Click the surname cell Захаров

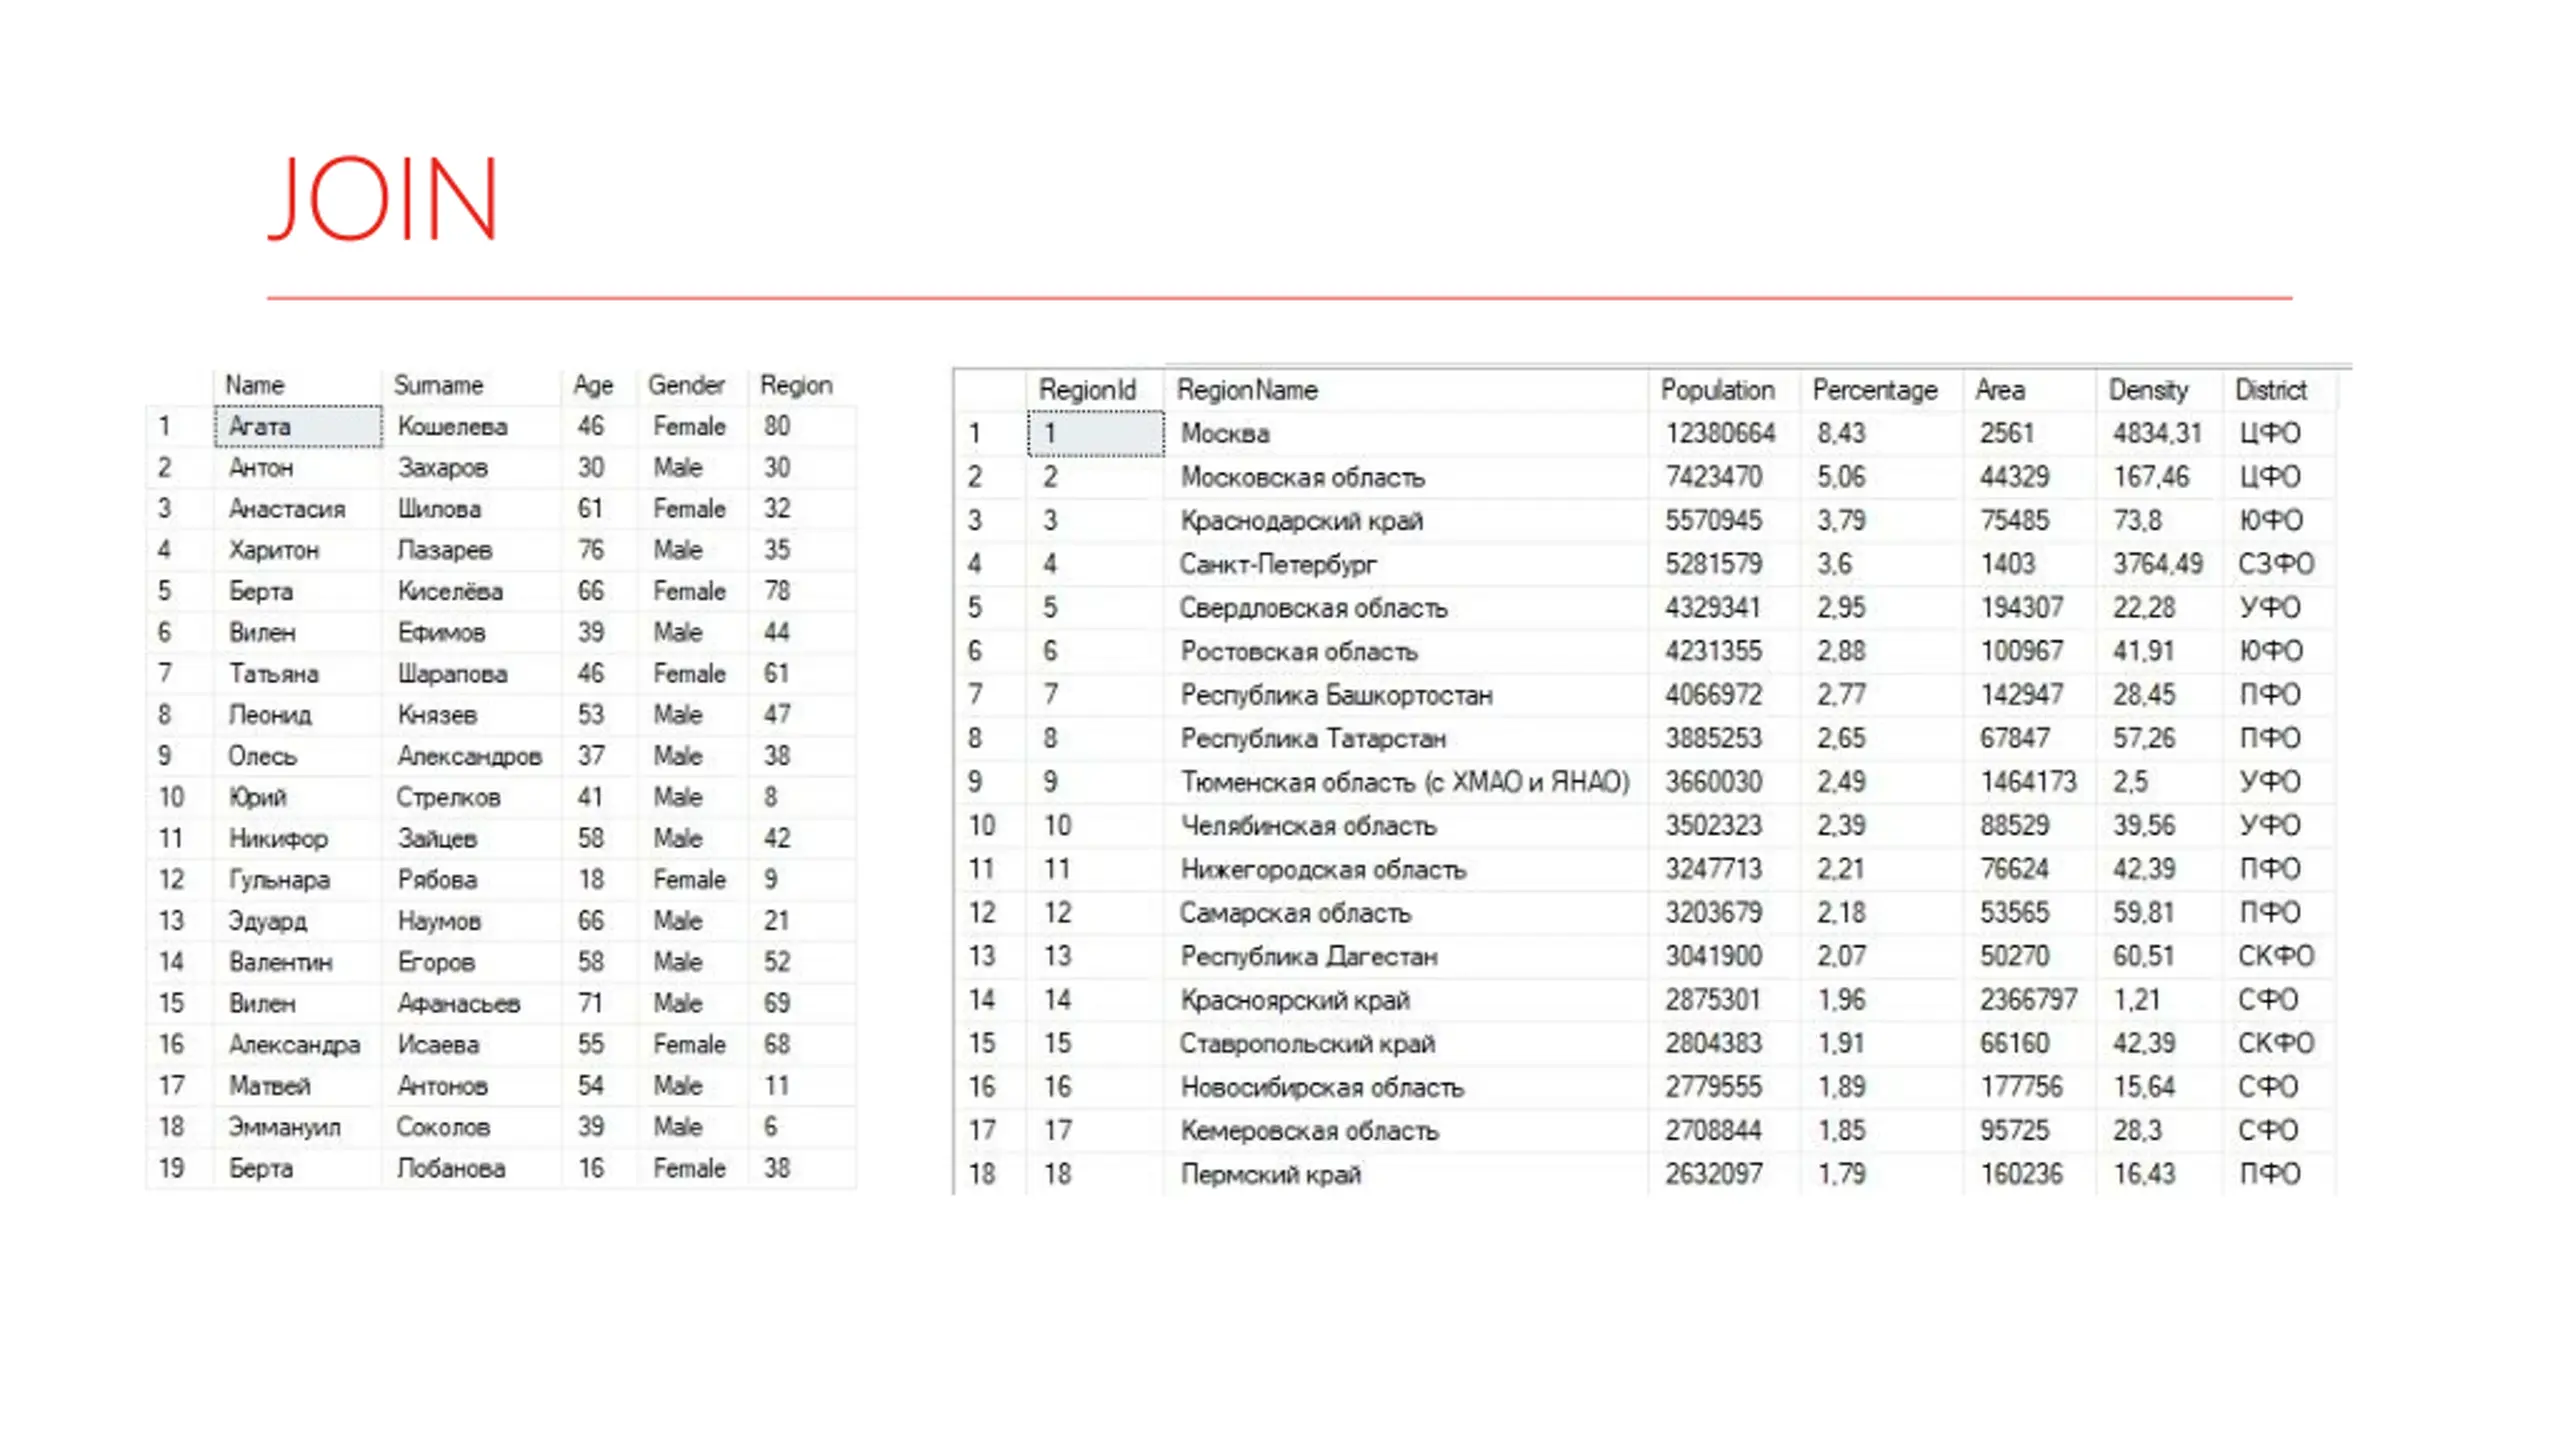pyautogui.click(x=443, y=468)
